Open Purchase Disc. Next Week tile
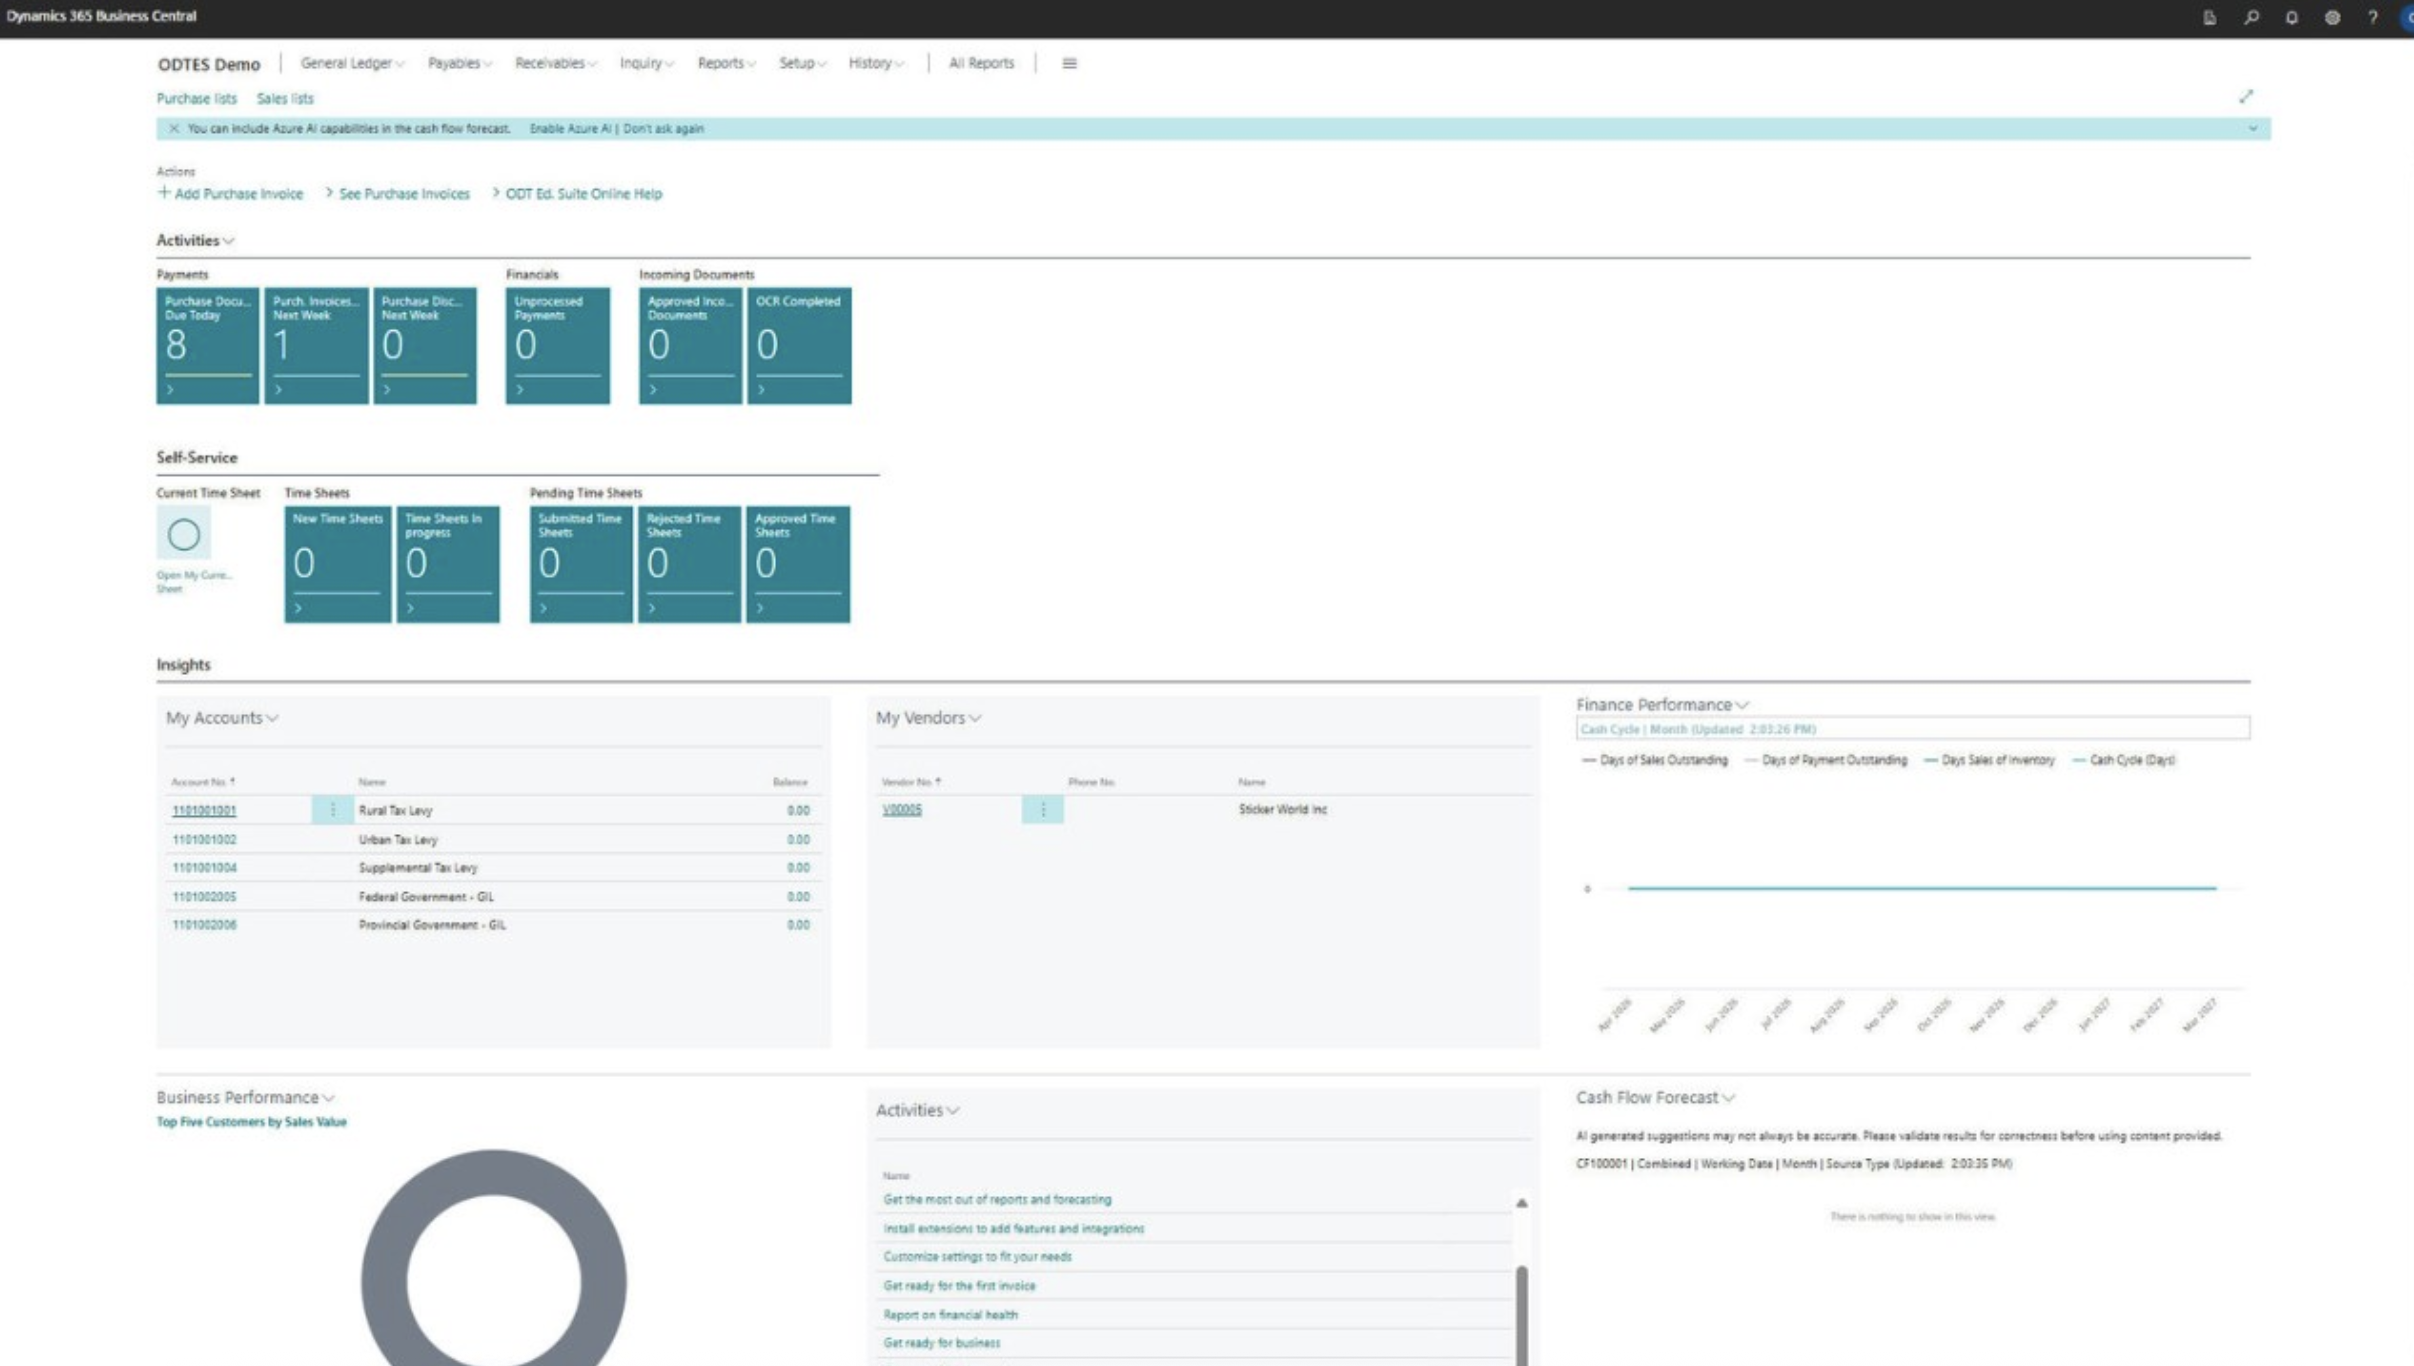The width and height of the screenshot is (2414, 1366). [425, 346]
